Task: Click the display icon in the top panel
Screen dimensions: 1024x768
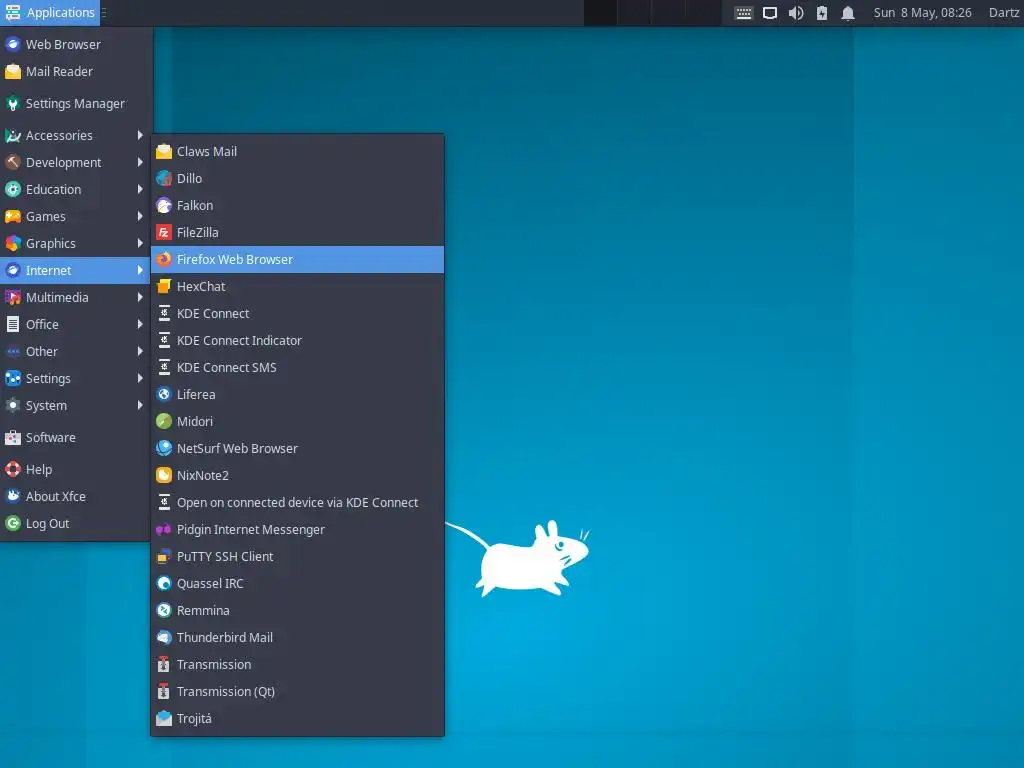Action: (770, 13)
